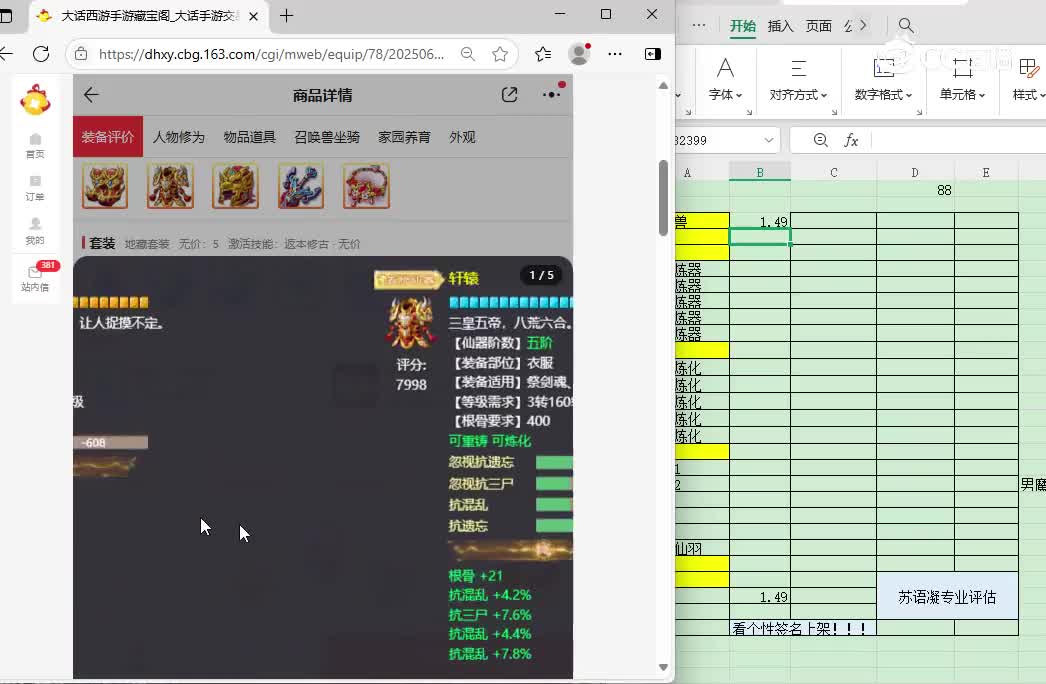Open number format group dialog launcher

[x=919, y=113]
